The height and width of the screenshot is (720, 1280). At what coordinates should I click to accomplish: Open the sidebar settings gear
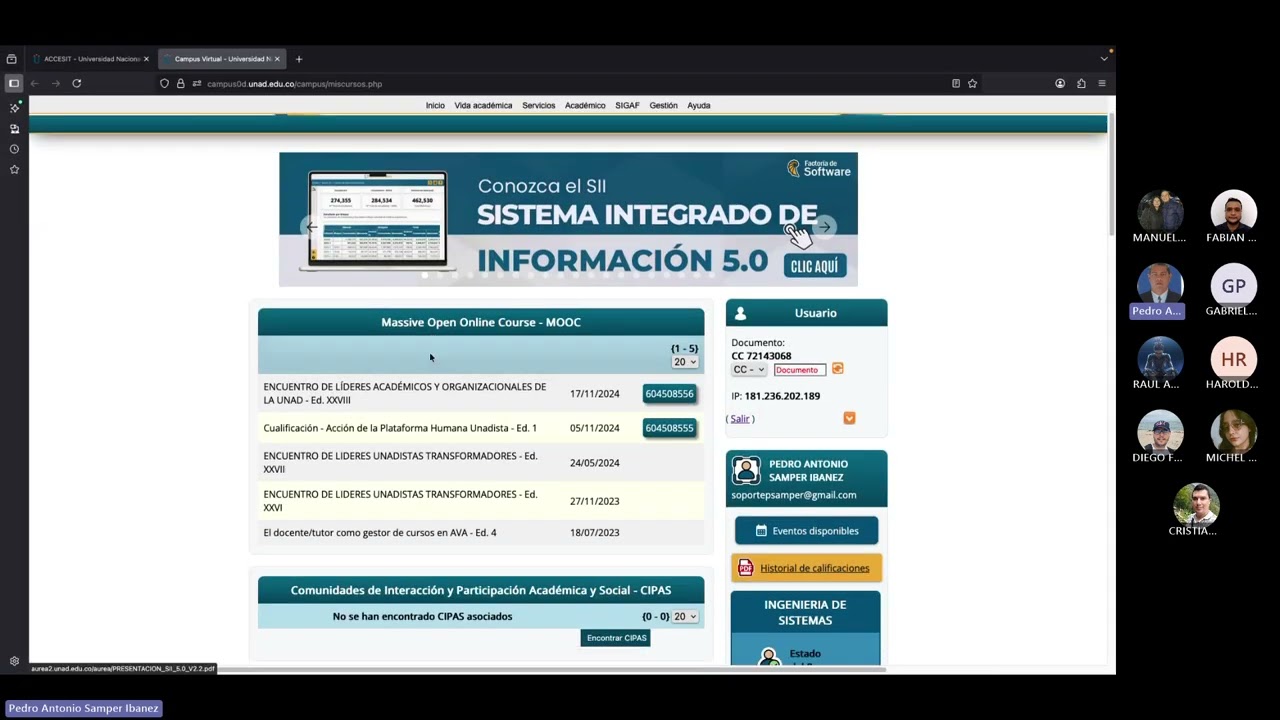click(x=14, y=661)
